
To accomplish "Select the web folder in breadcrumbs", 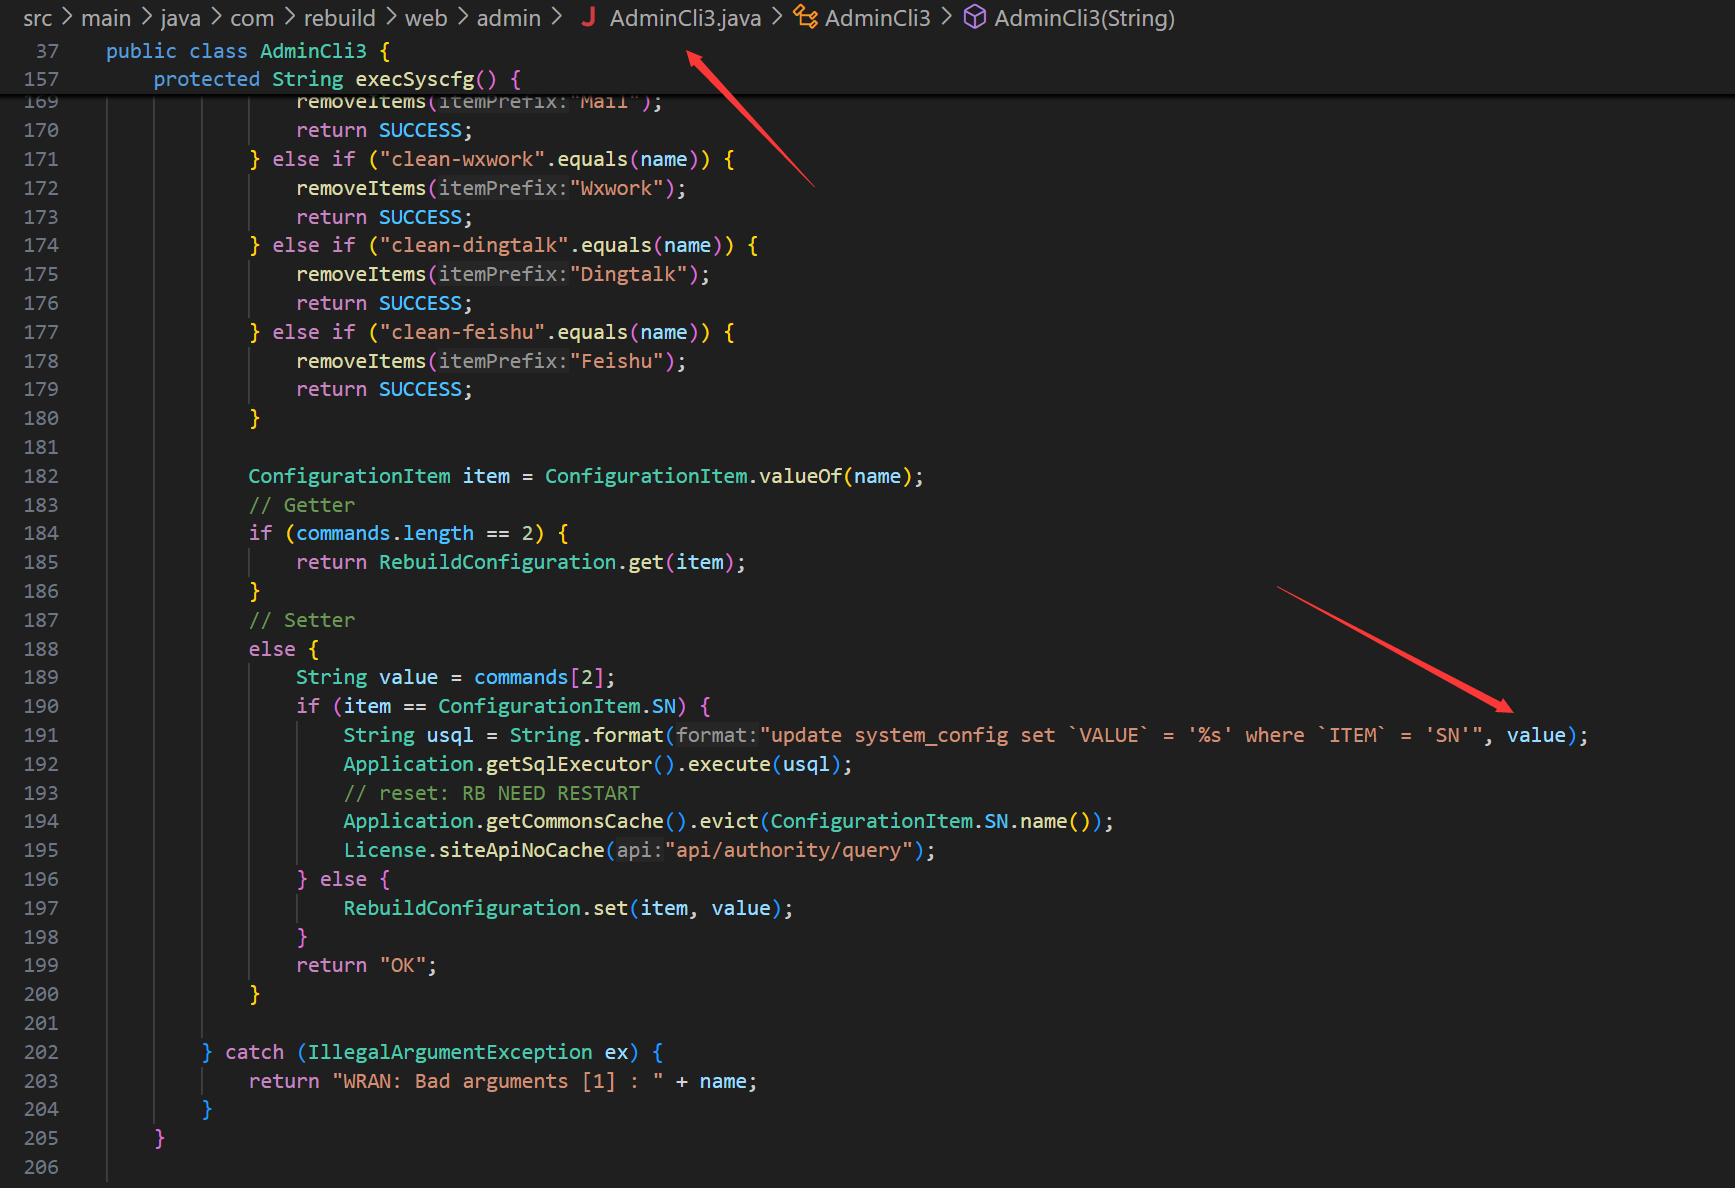I will 426,18.
